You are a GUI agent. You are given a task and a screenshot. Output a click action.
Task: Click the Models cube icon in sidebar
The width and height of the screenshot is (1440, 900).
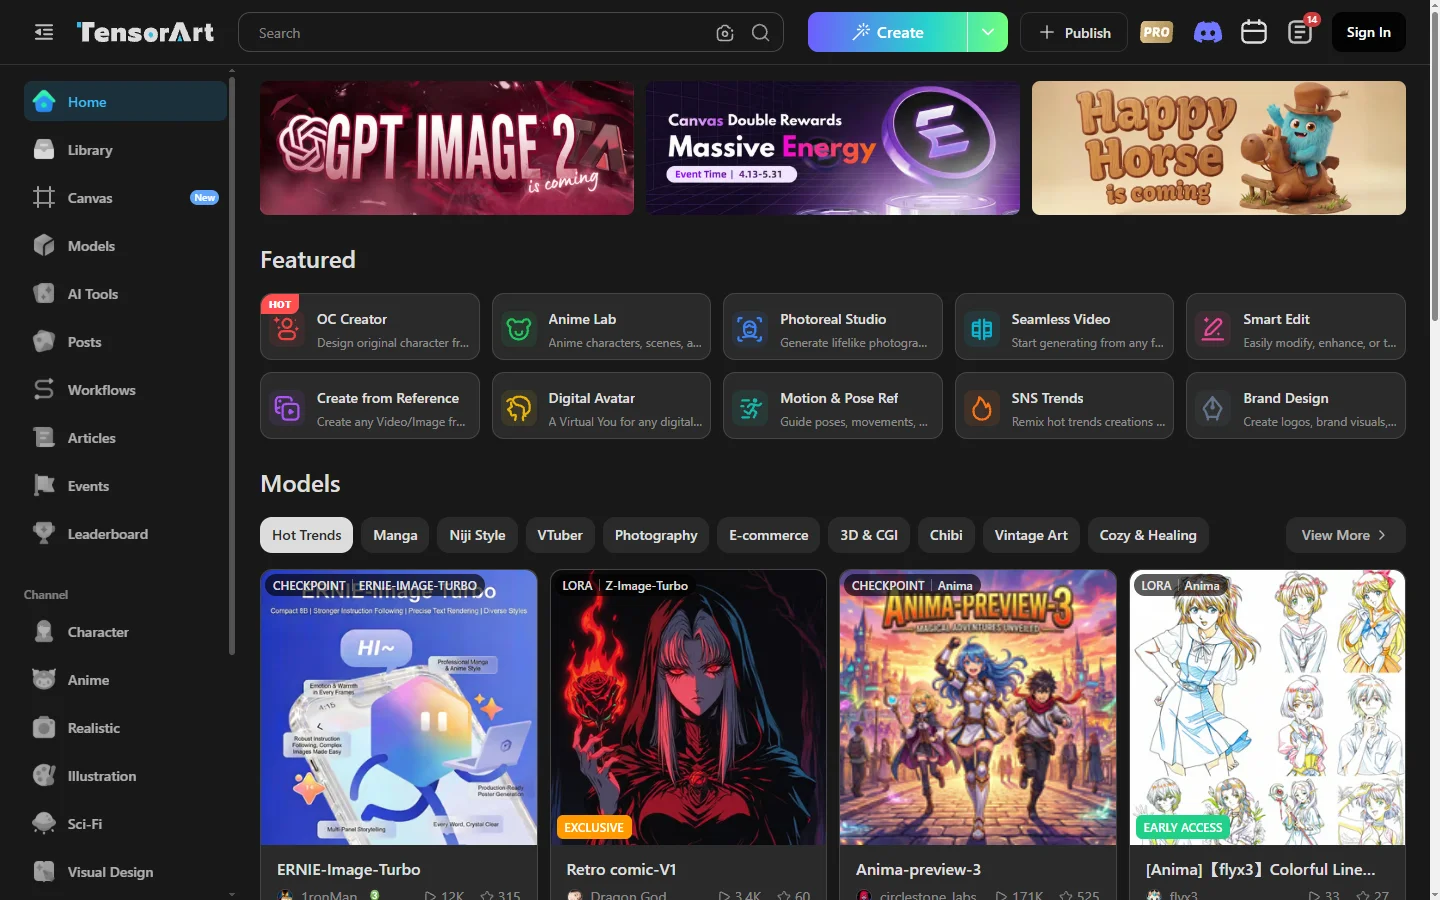tap(44, 246)
